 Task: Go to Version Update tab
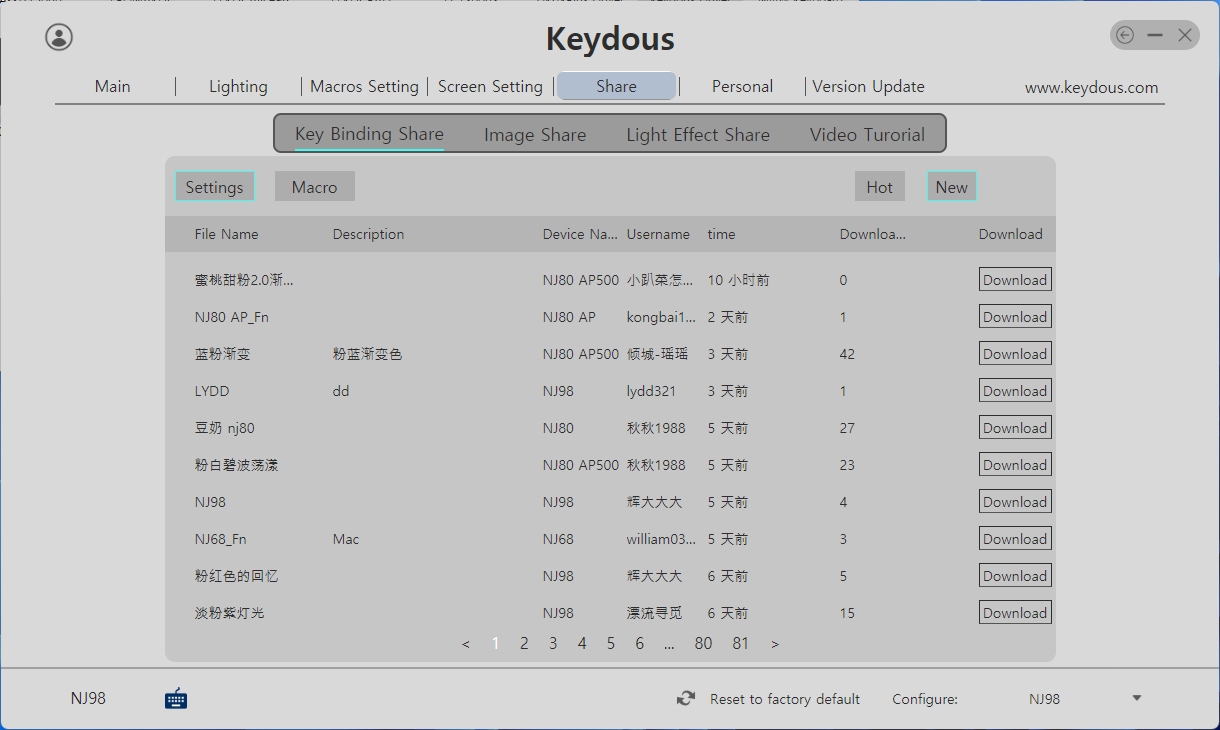point(868,86)
